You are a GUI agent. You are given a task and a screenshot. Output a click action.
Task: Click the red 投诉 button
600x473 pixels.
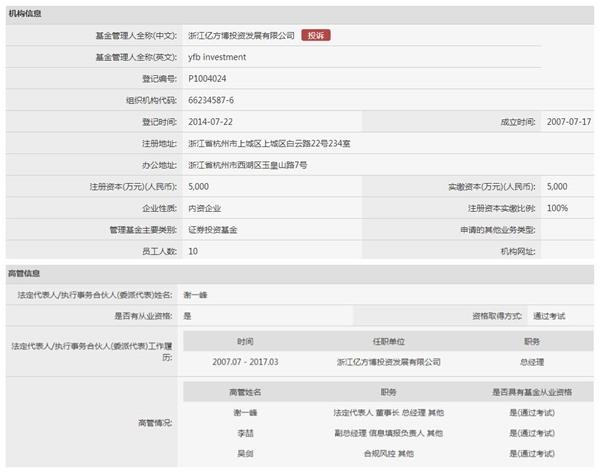[316, 35]
